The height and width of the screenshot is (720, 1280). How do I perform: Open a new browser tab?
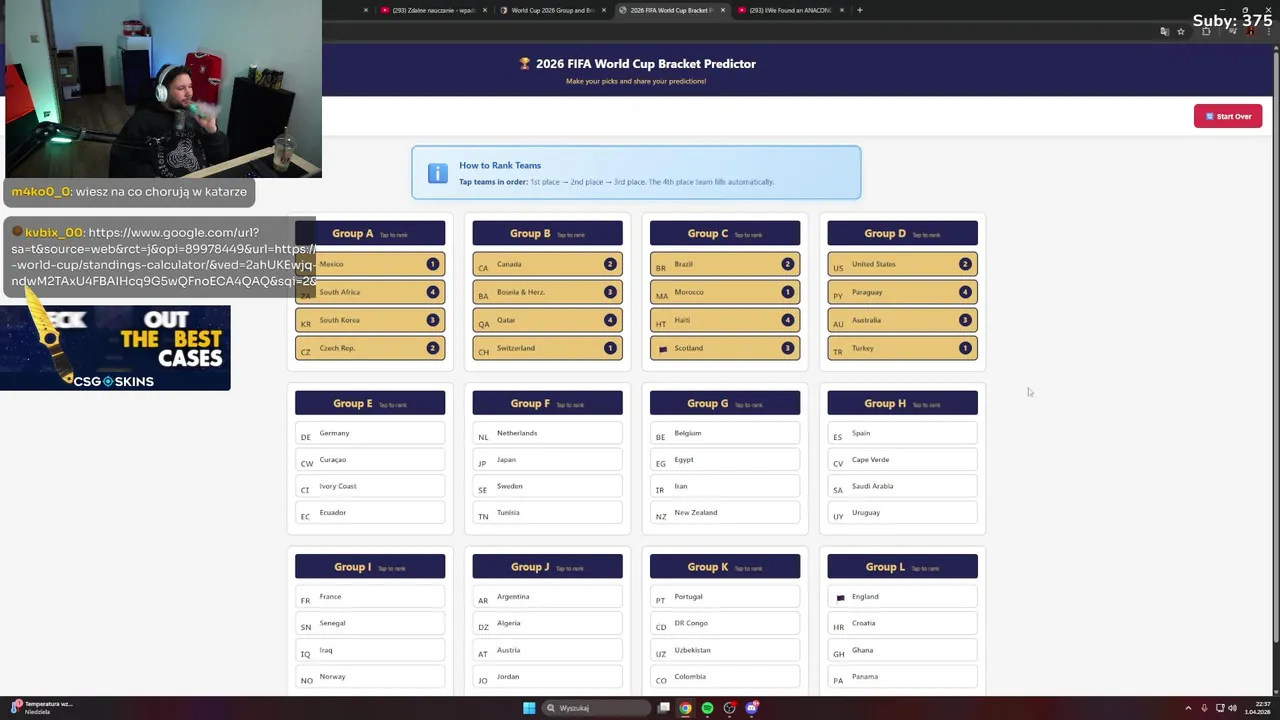[860, 10]
